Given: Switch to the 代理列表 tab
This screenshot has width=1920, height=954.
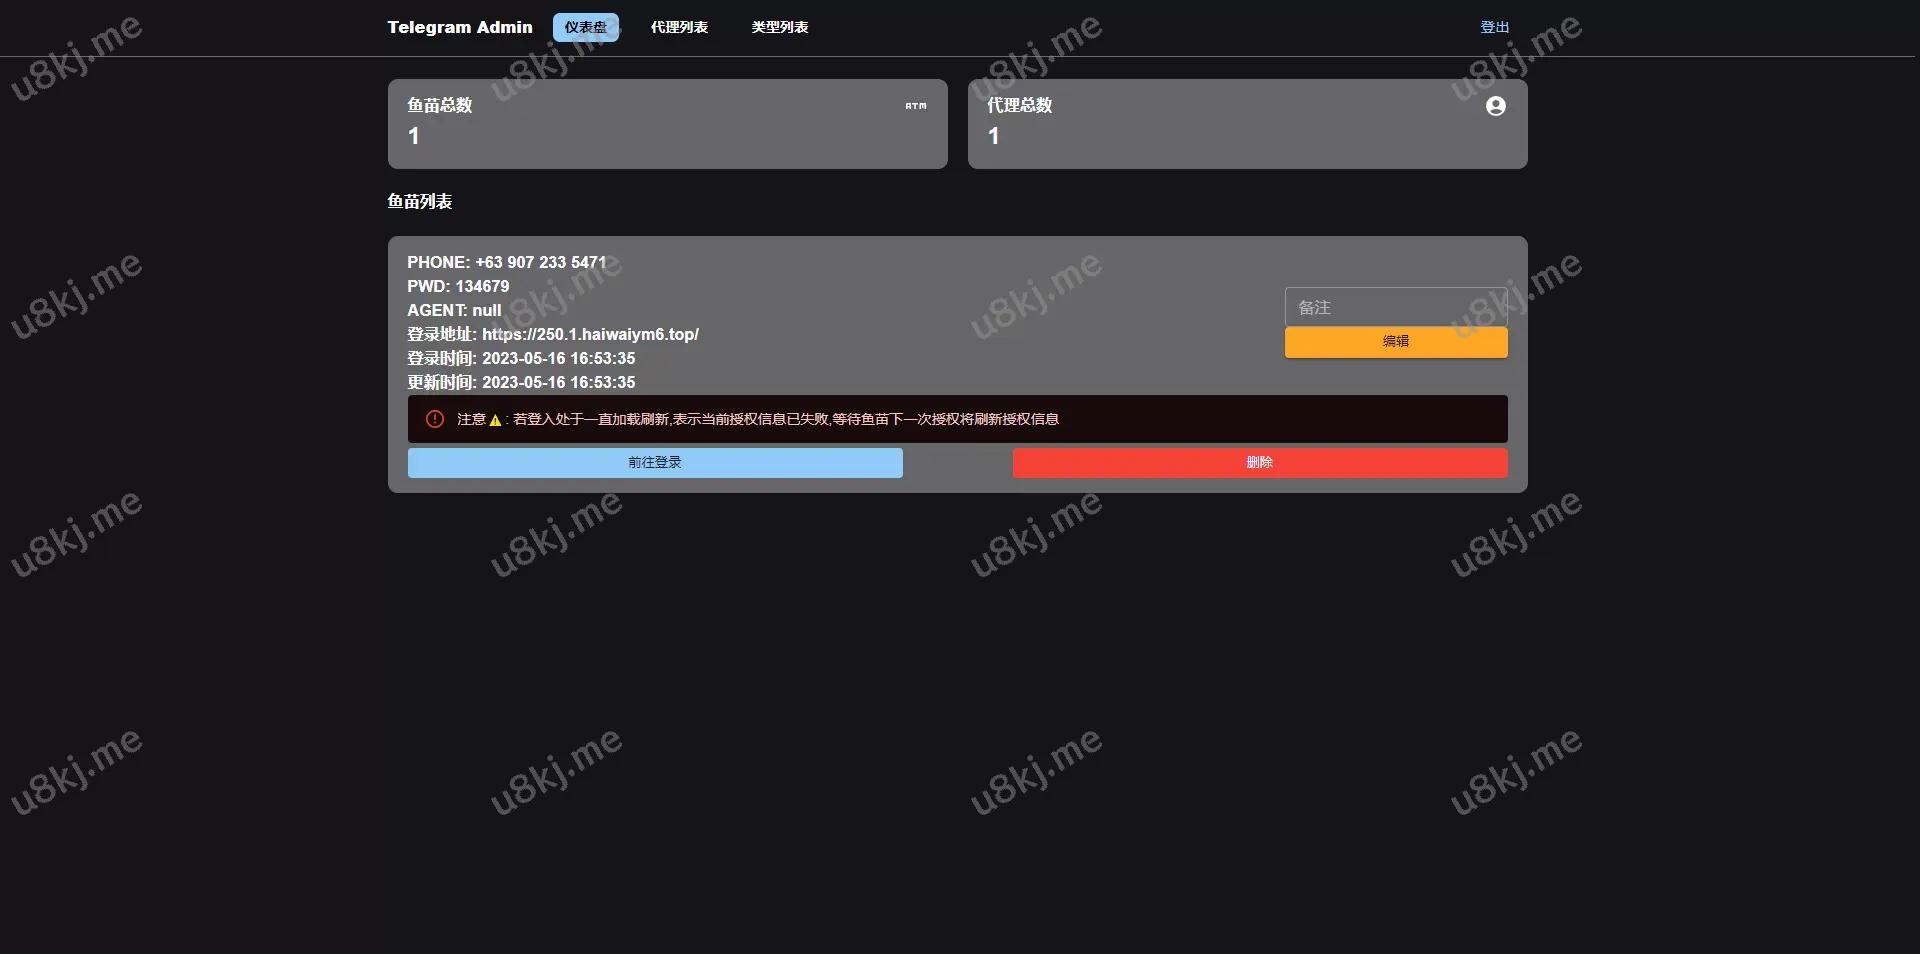Looking at the screenshot, I should tap(679, 28).
